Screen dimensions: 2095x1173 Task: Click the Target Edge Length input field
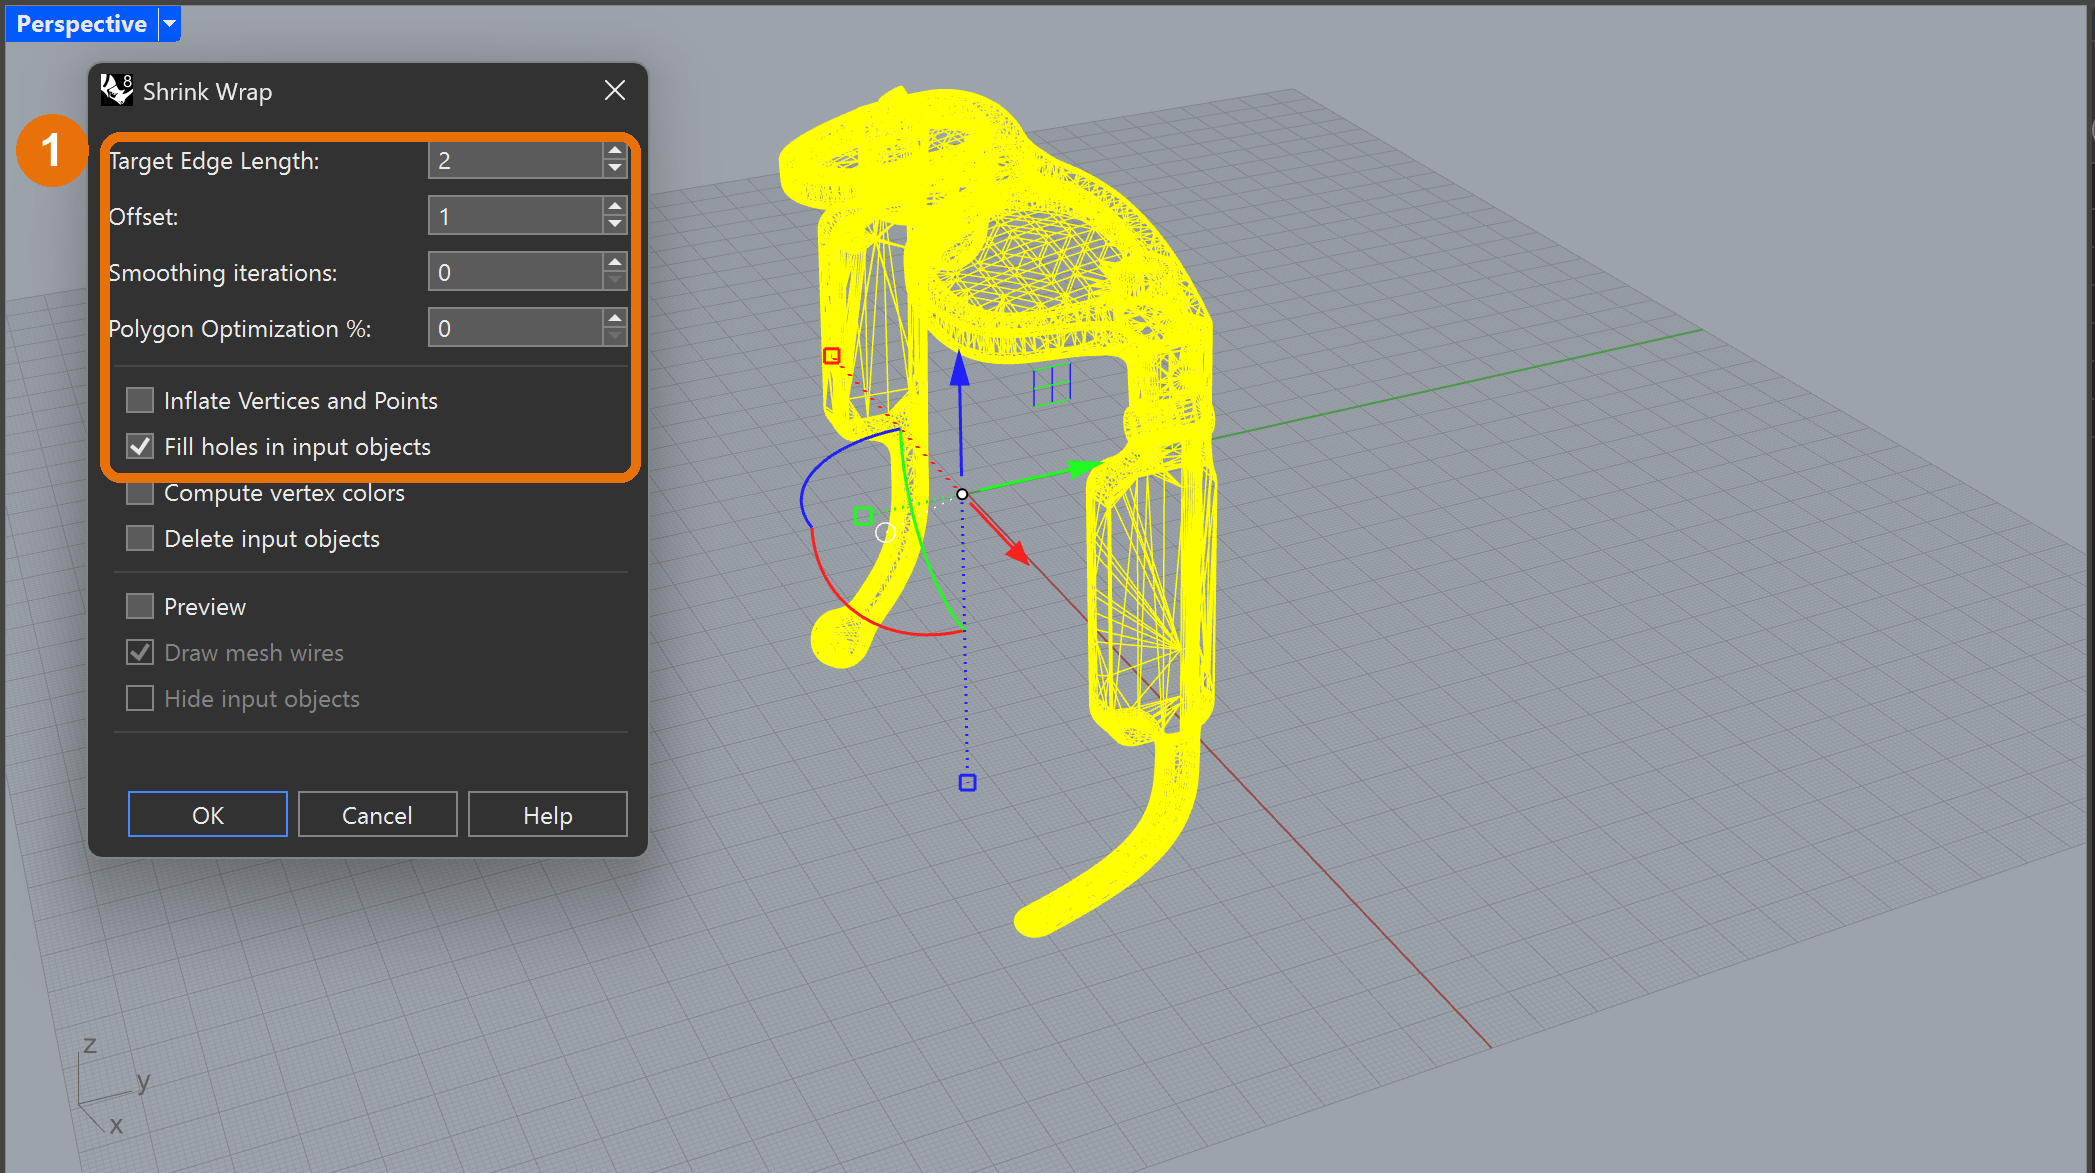click(515, 160)
